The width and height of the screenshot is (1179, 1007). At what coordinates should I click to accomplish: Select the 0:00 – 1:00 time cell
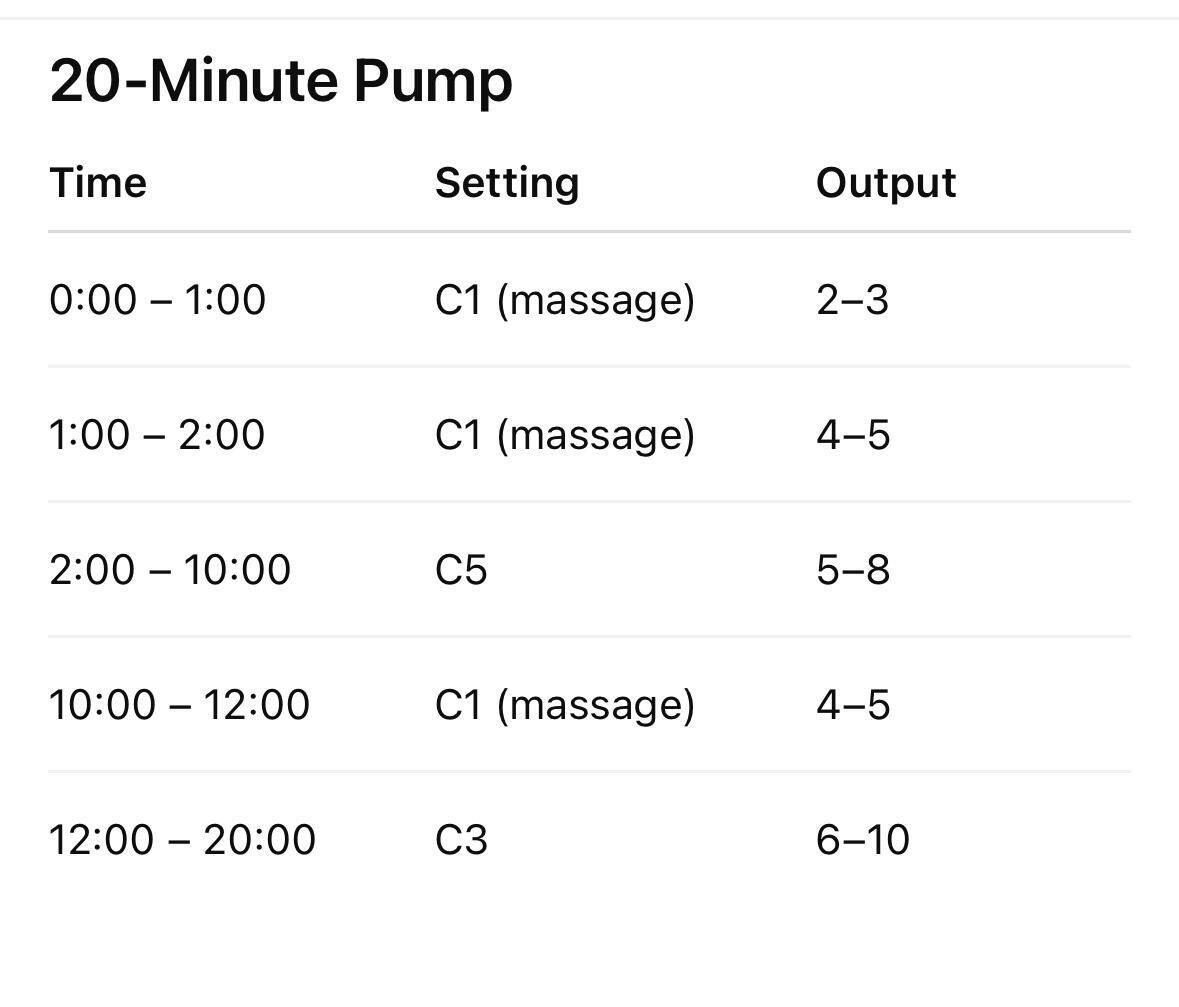157,300
